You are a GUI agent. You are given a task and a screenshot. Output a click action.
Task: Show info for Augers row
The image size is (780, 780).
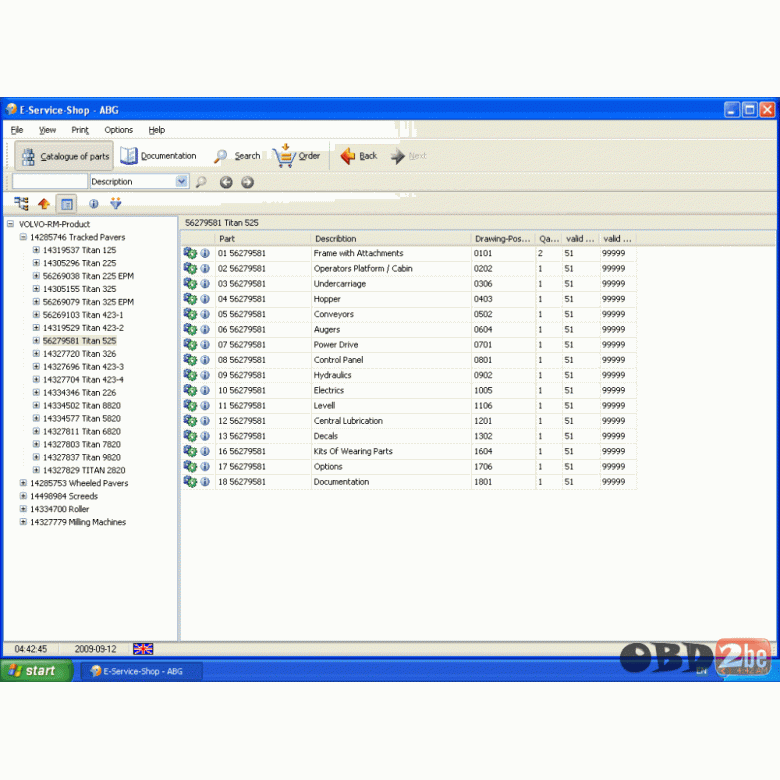(x=205, y=329)
